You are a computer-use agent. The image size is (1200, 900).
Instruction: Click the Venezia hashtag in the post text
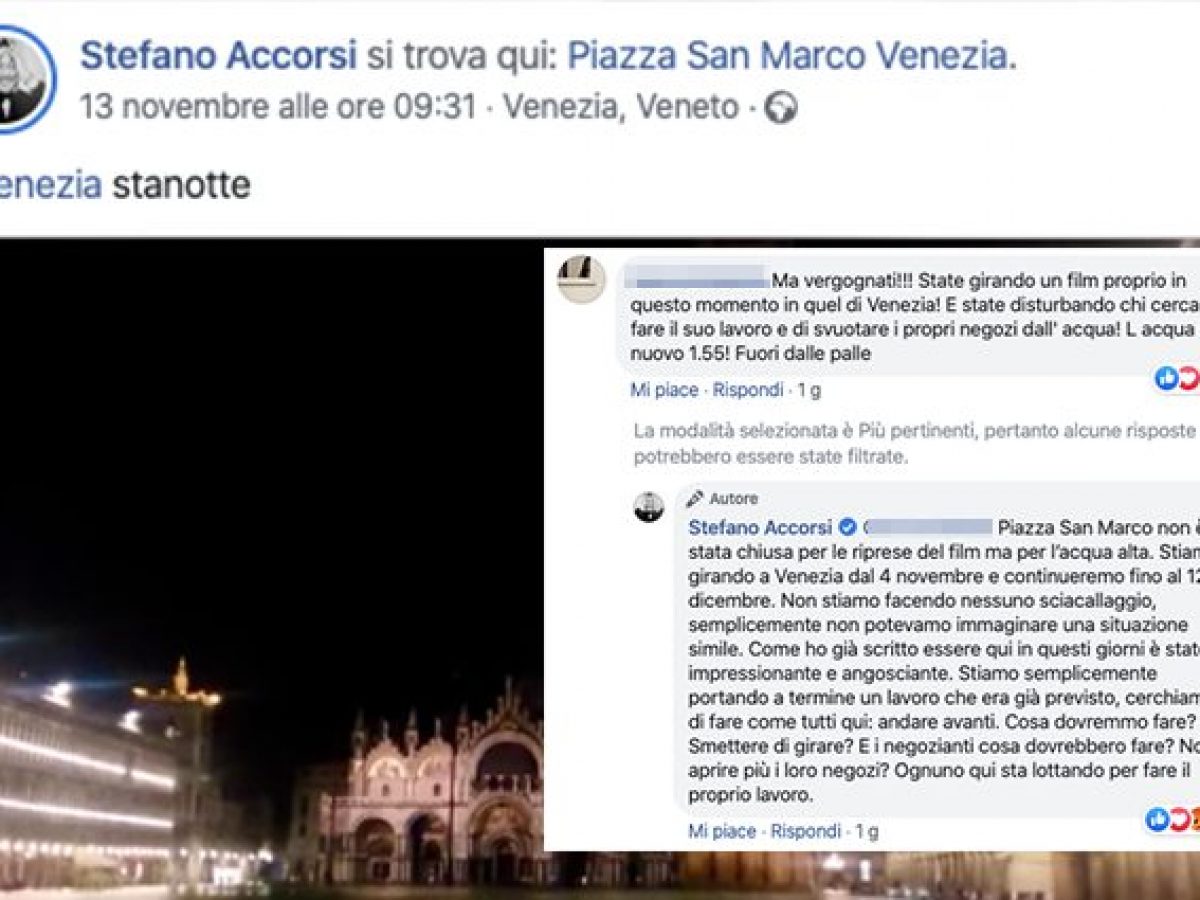click(x=50, y=185)
